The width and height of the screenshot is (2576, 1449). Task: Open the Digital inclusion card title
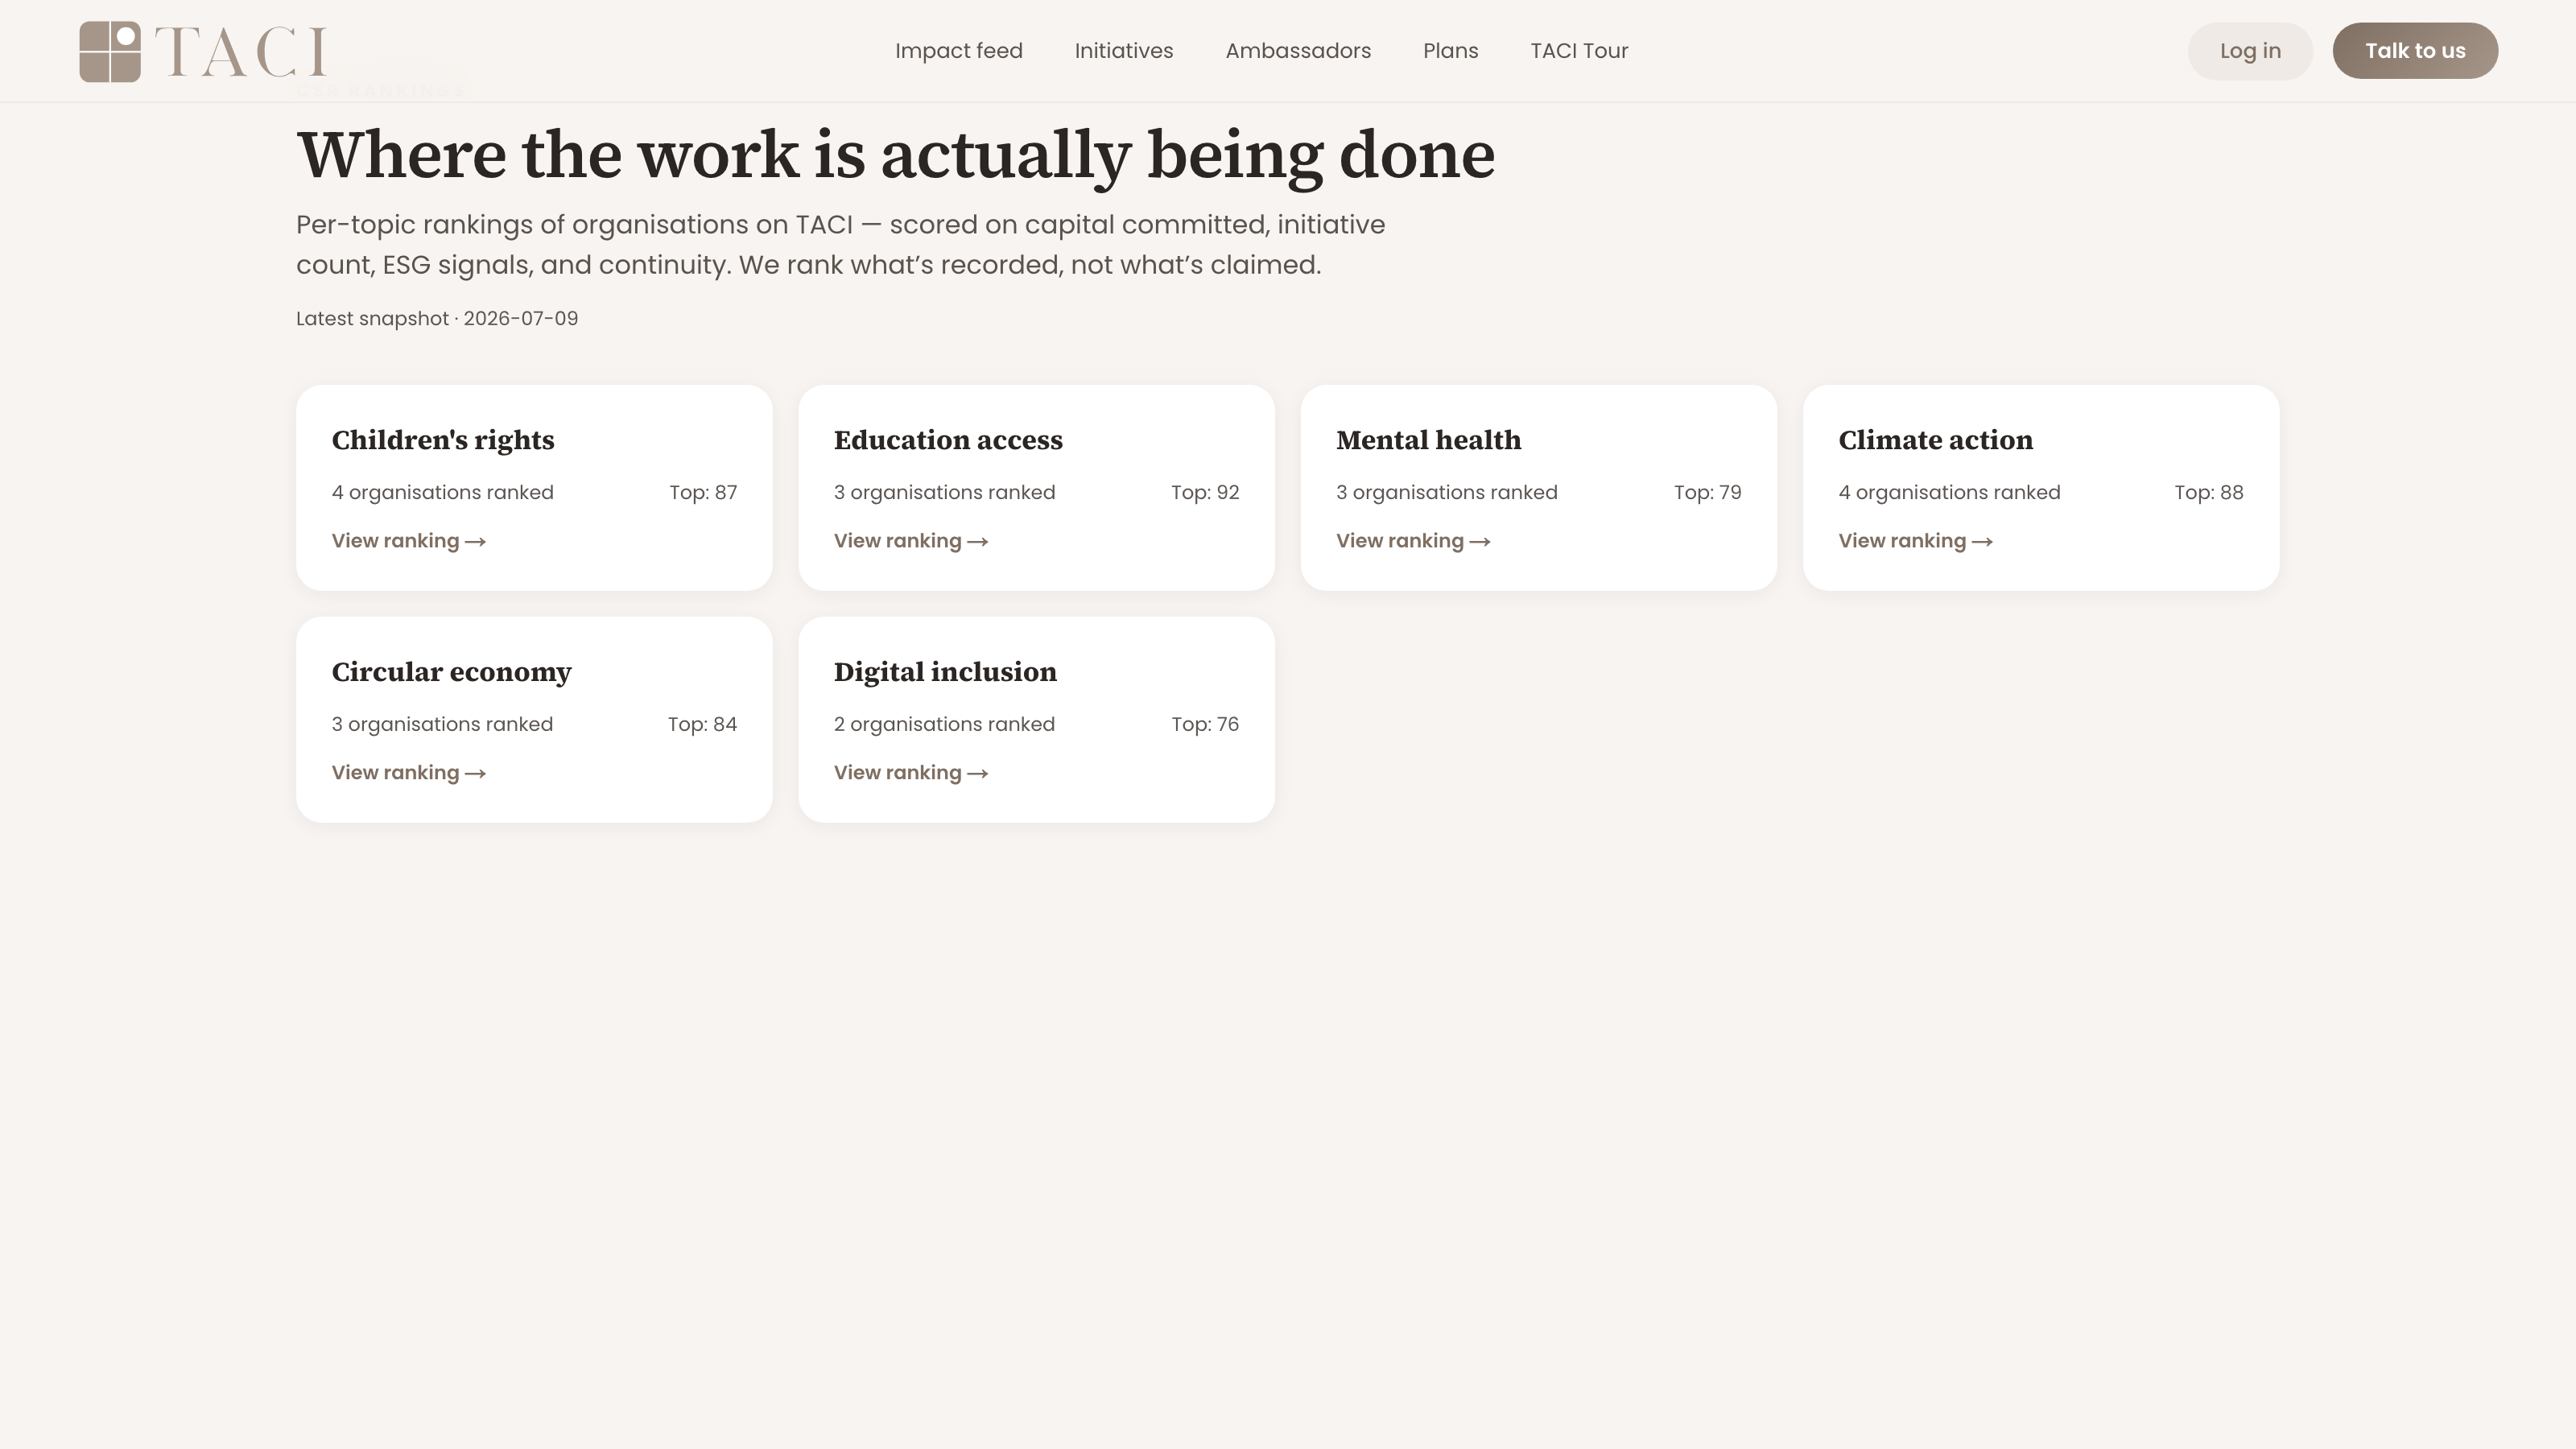(945, 673)
